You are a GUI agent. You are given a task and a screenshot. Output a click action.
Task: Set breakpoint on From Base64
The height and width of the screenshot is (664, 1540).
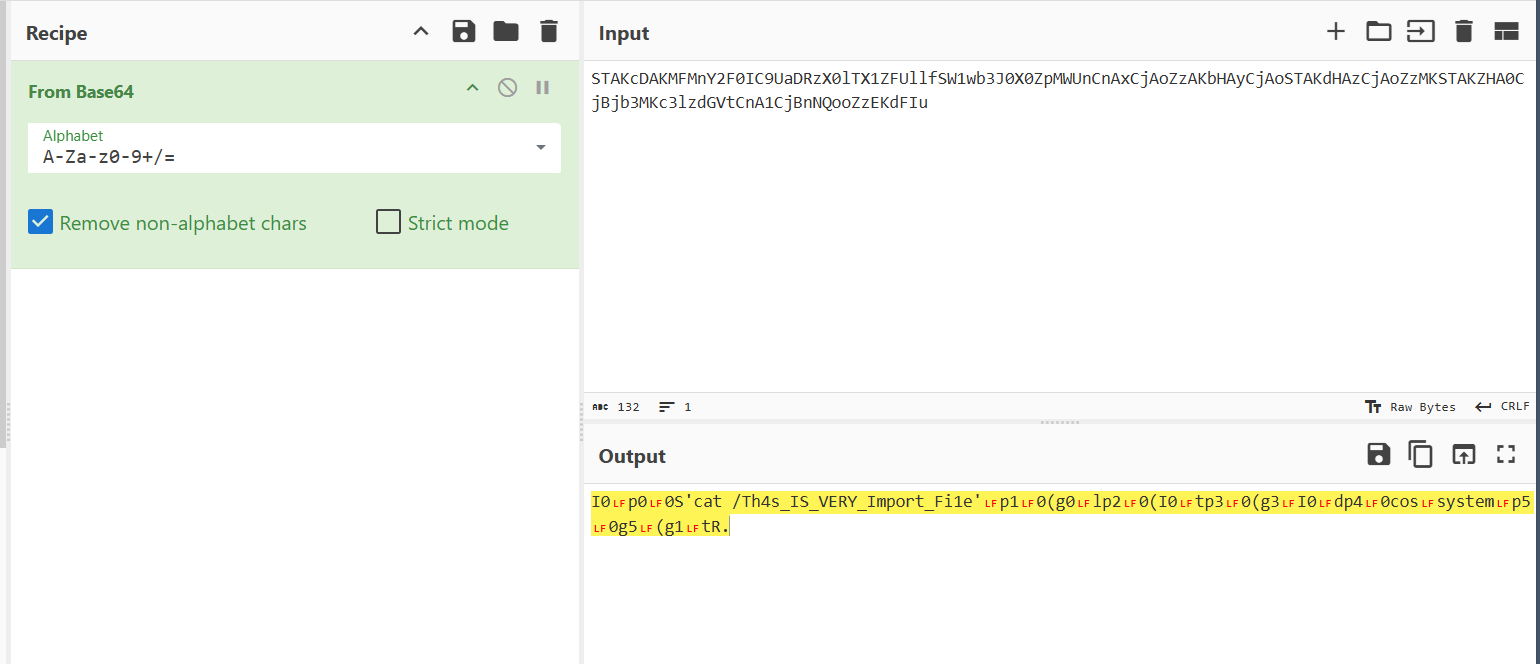pos(543,88)
